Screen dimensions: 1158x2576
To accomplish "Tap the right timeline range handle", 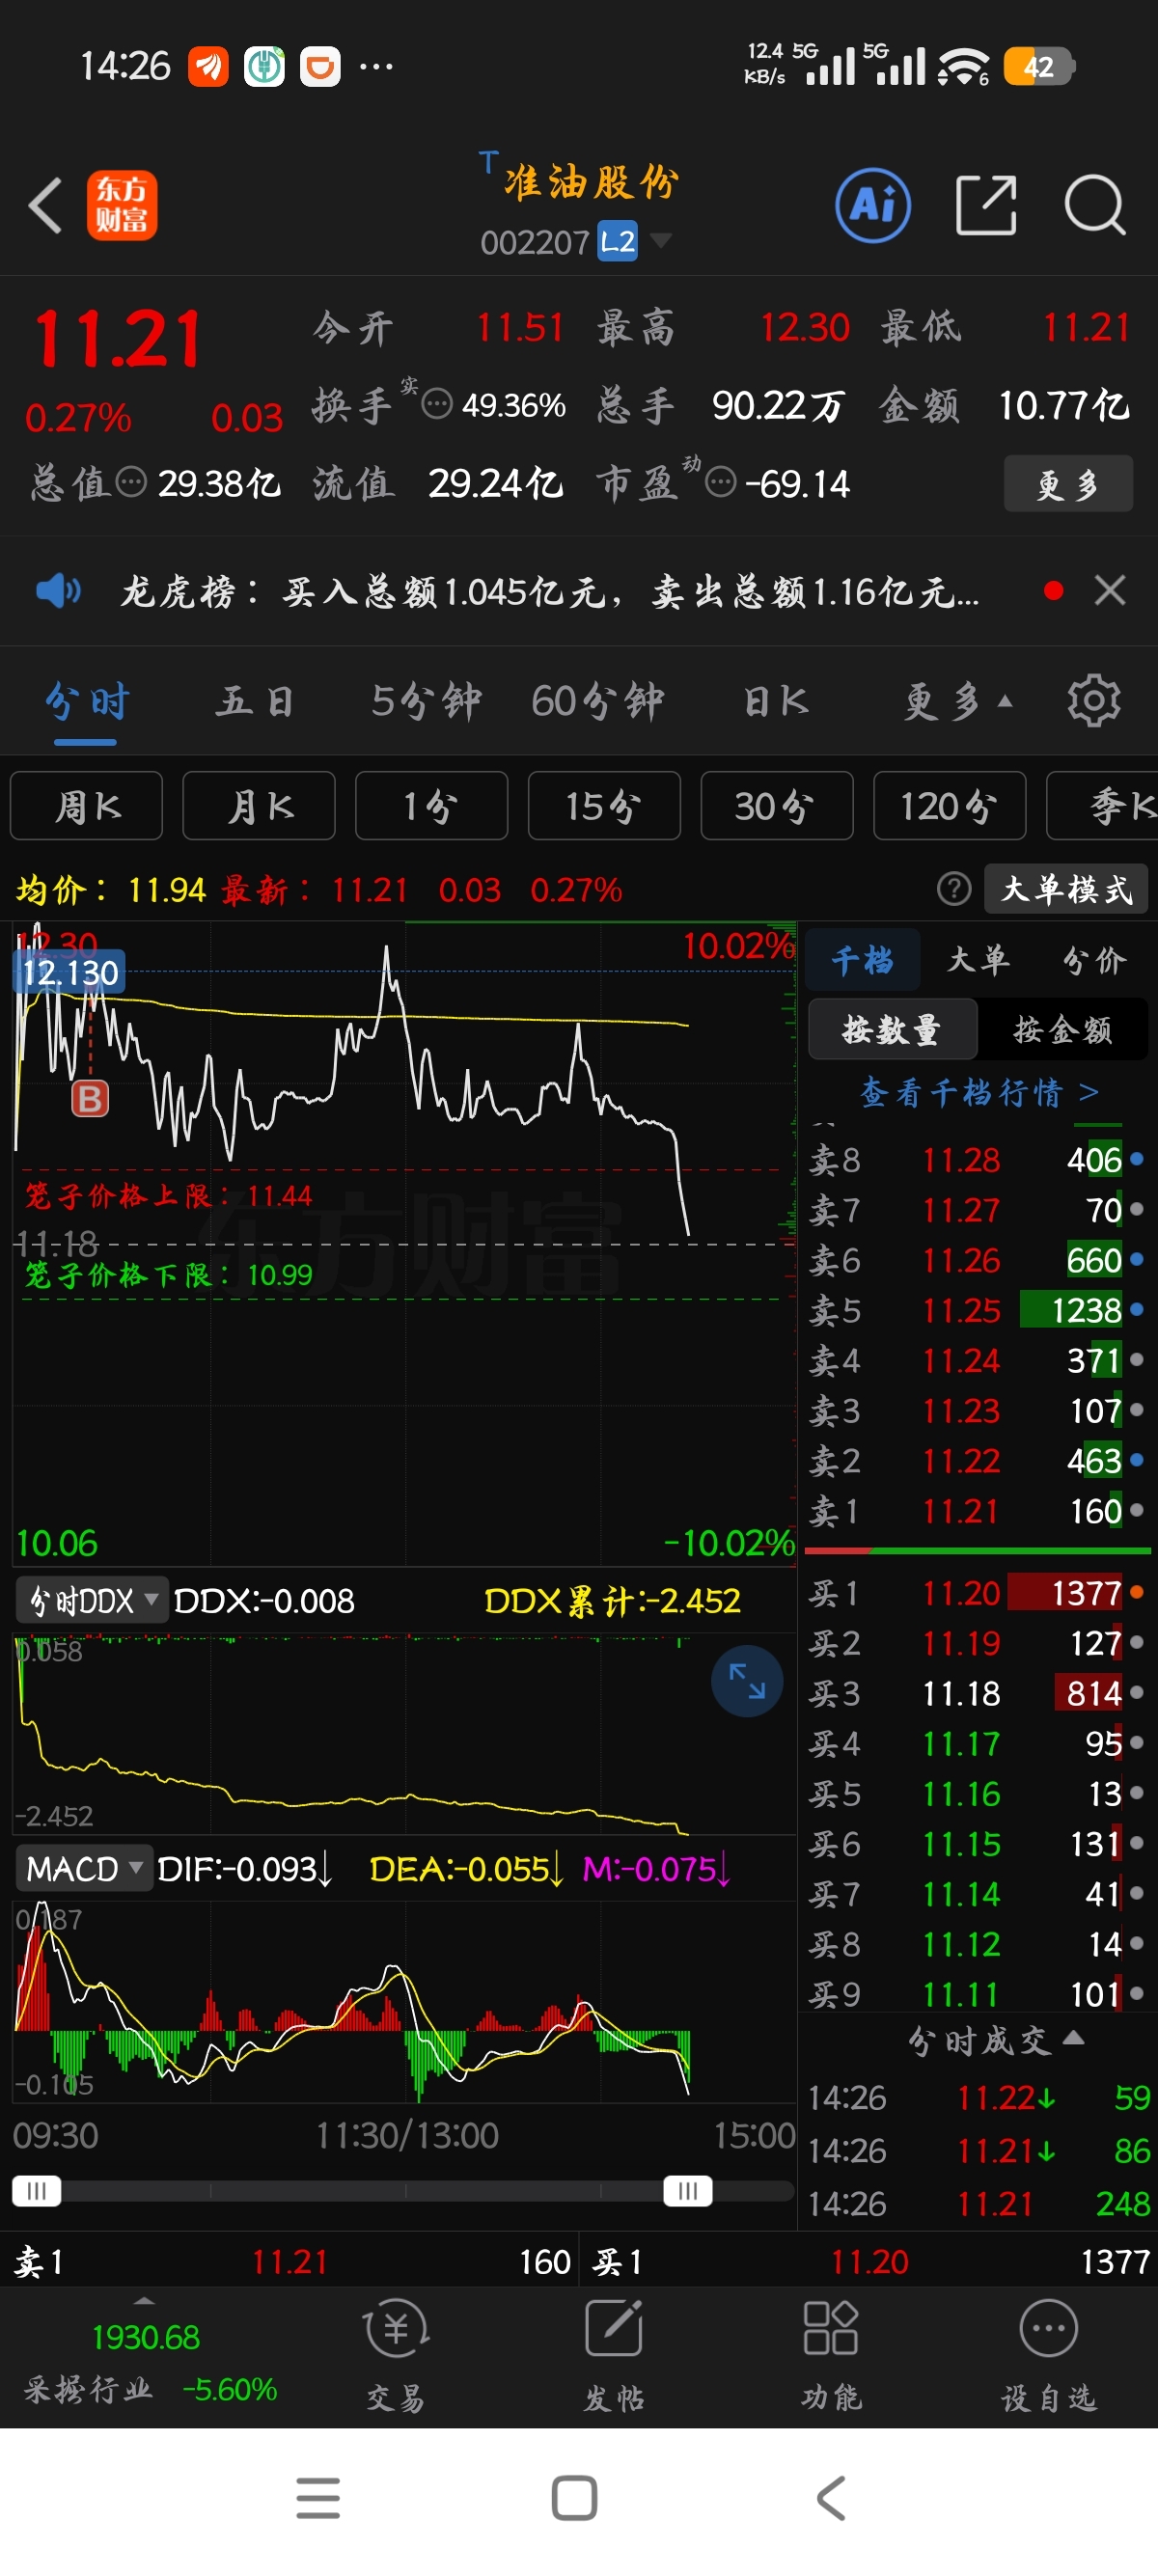I will coord(688,2191).
